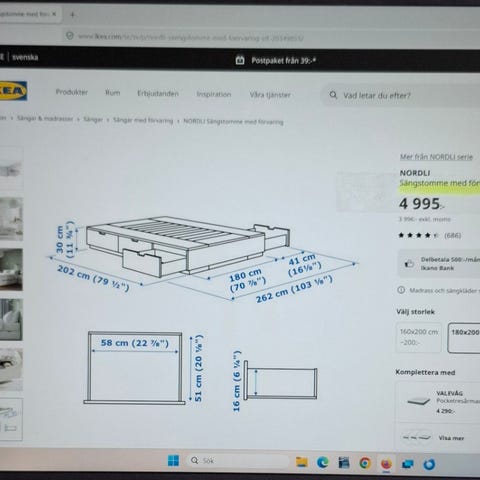Open the Våra tjänster menu
The width and height of the screenshot is (480, 480).
click(270, 95)
